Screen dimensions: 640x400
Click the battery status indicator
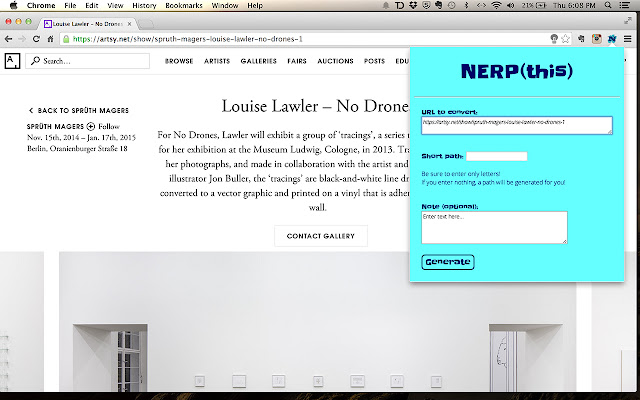pyautogui.click(x=534, y=5)
